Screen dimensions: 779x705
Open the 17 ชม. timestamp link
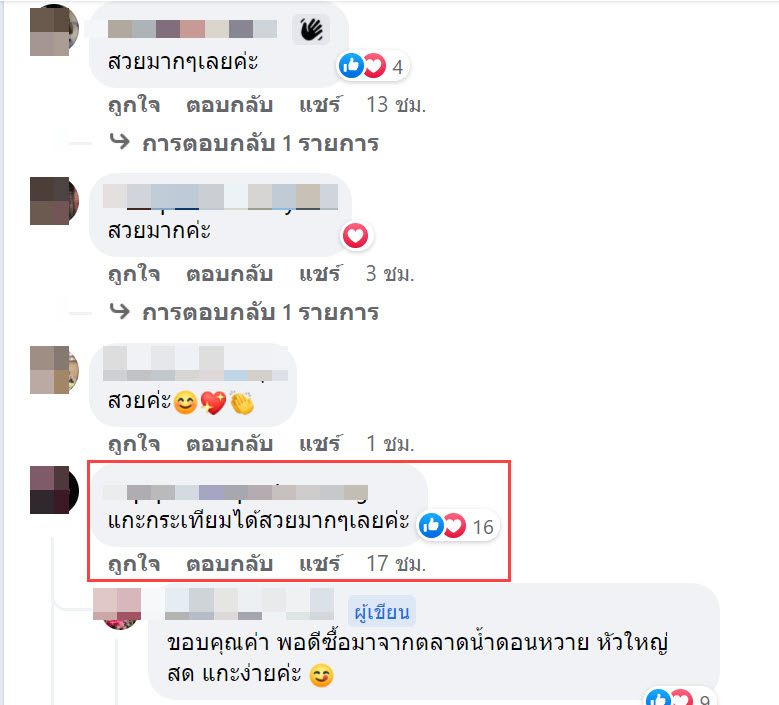pyautogui.click(x=396, y=564)
